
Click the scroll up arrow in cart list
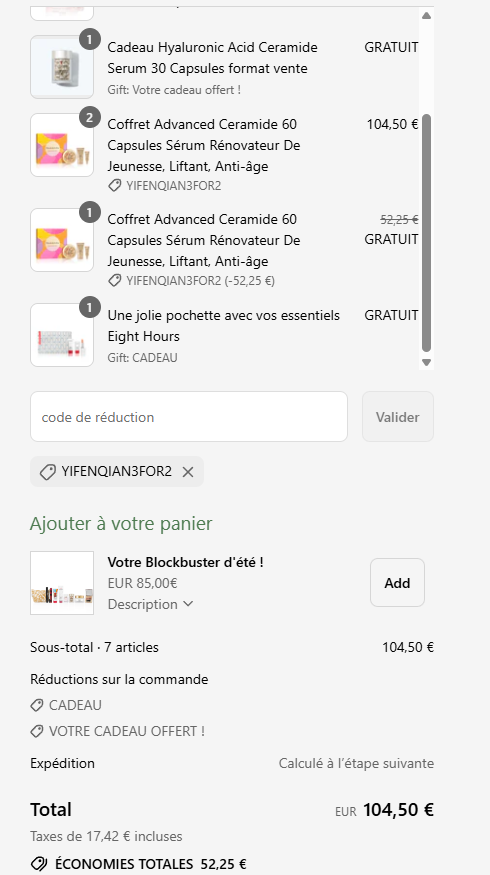point(426,16)
